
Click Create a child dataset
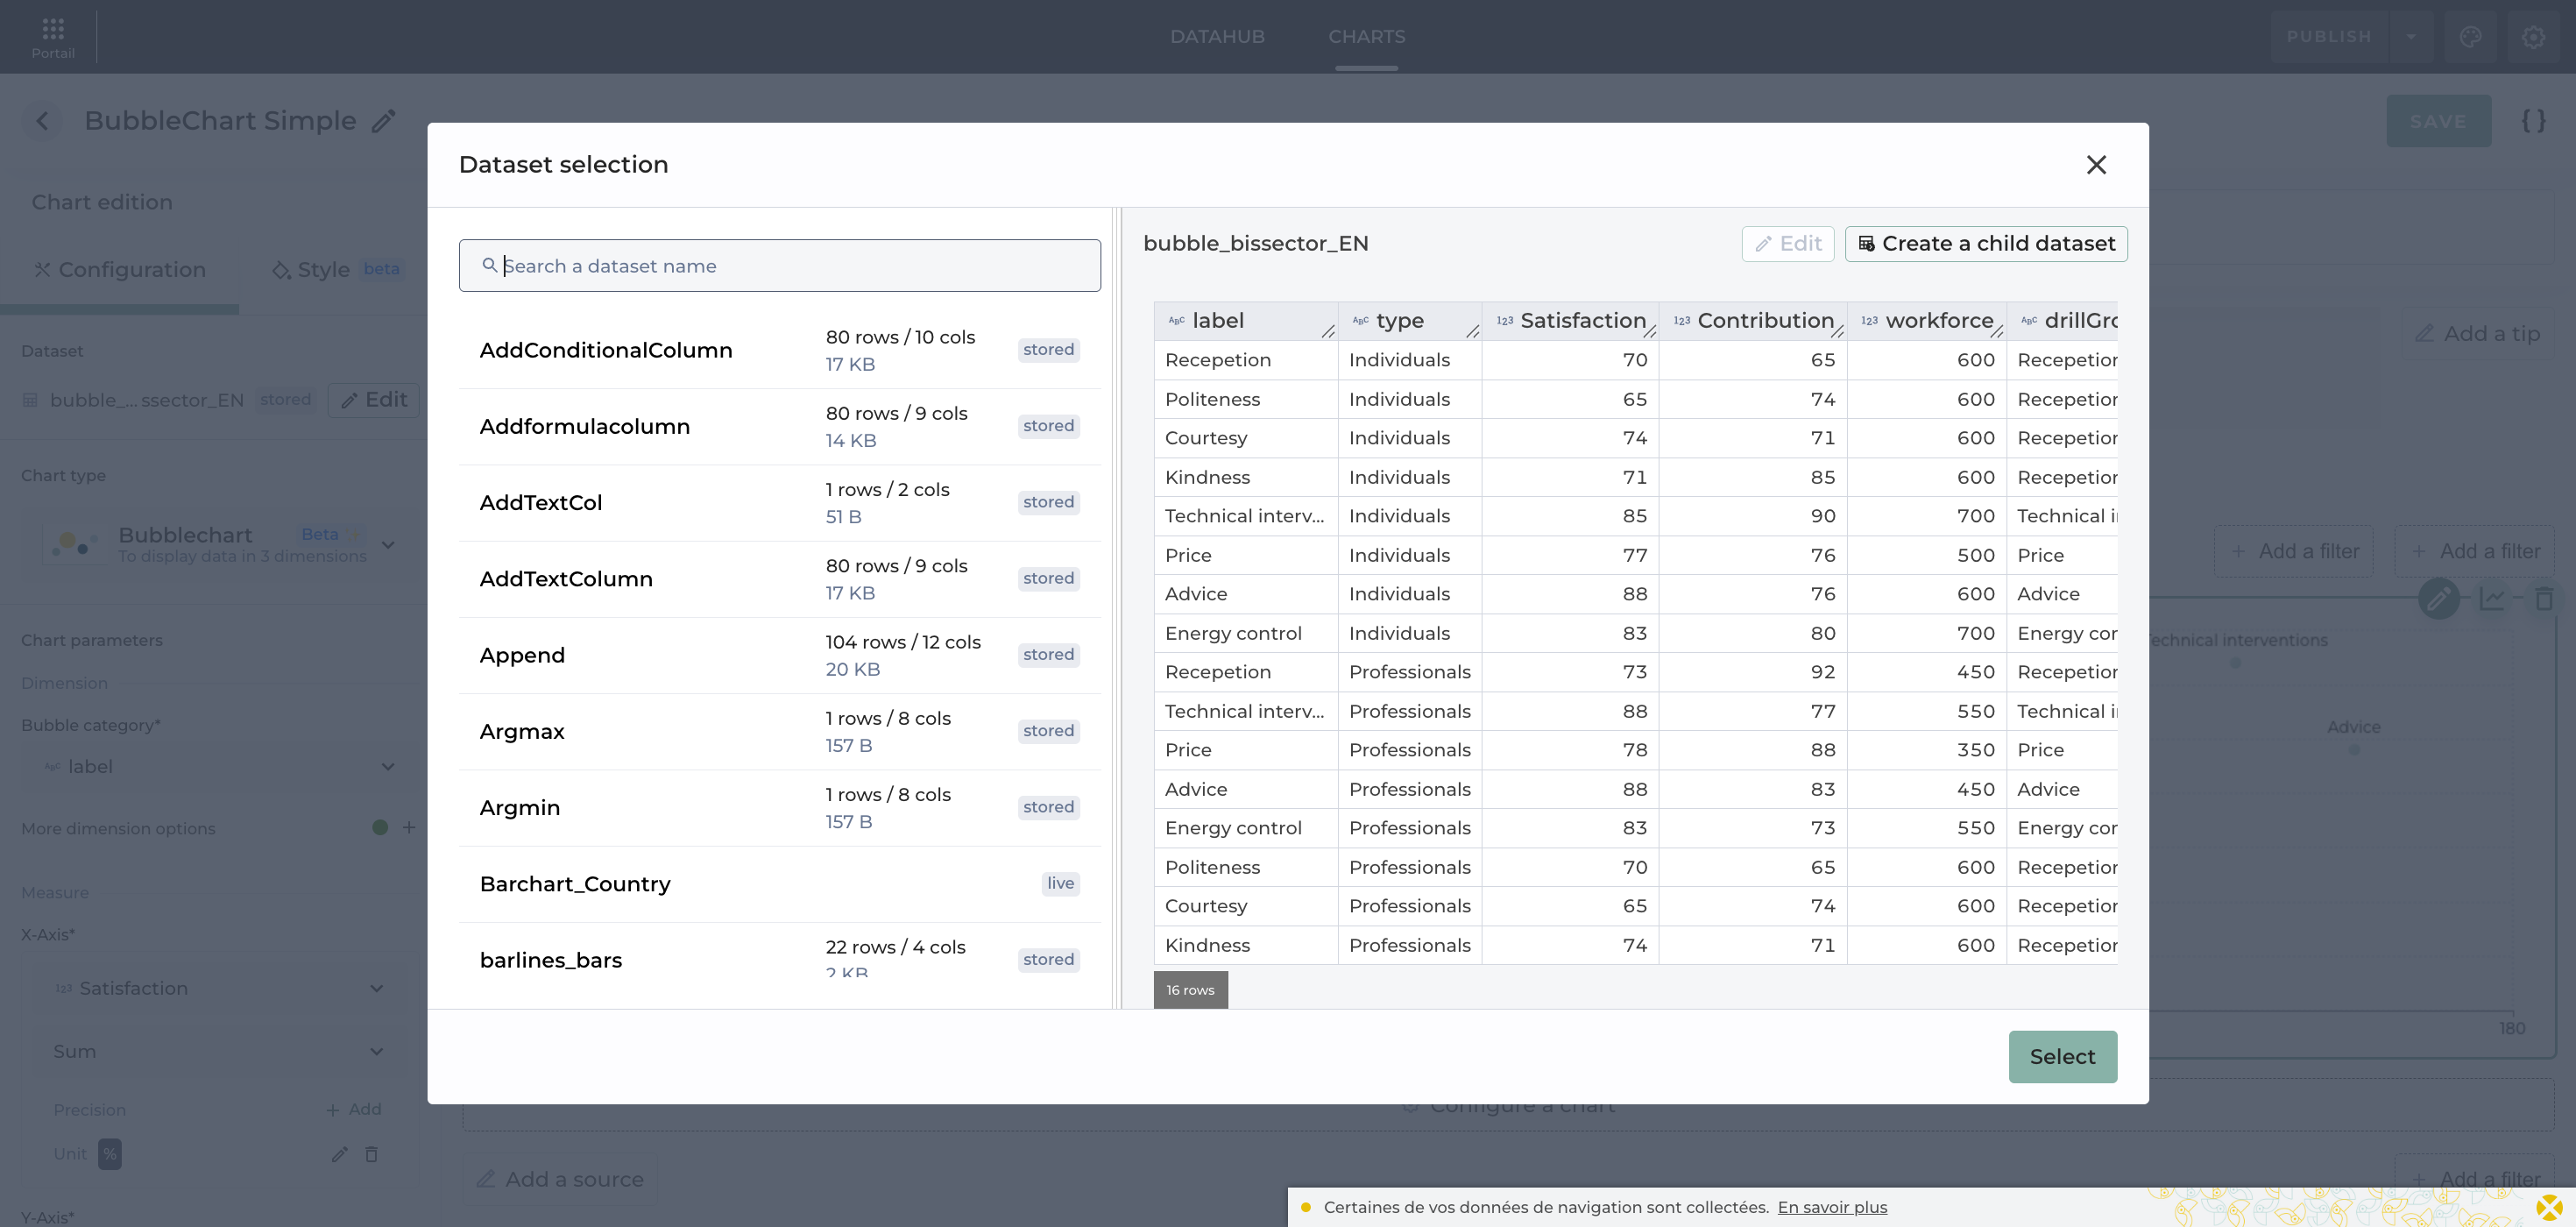pos(1985,244)
